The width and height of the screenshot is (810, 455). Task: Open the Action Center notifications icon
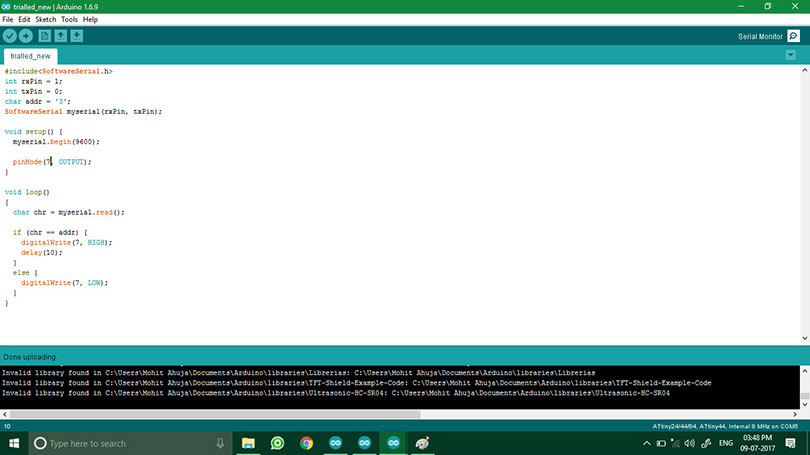pos(790,443)
